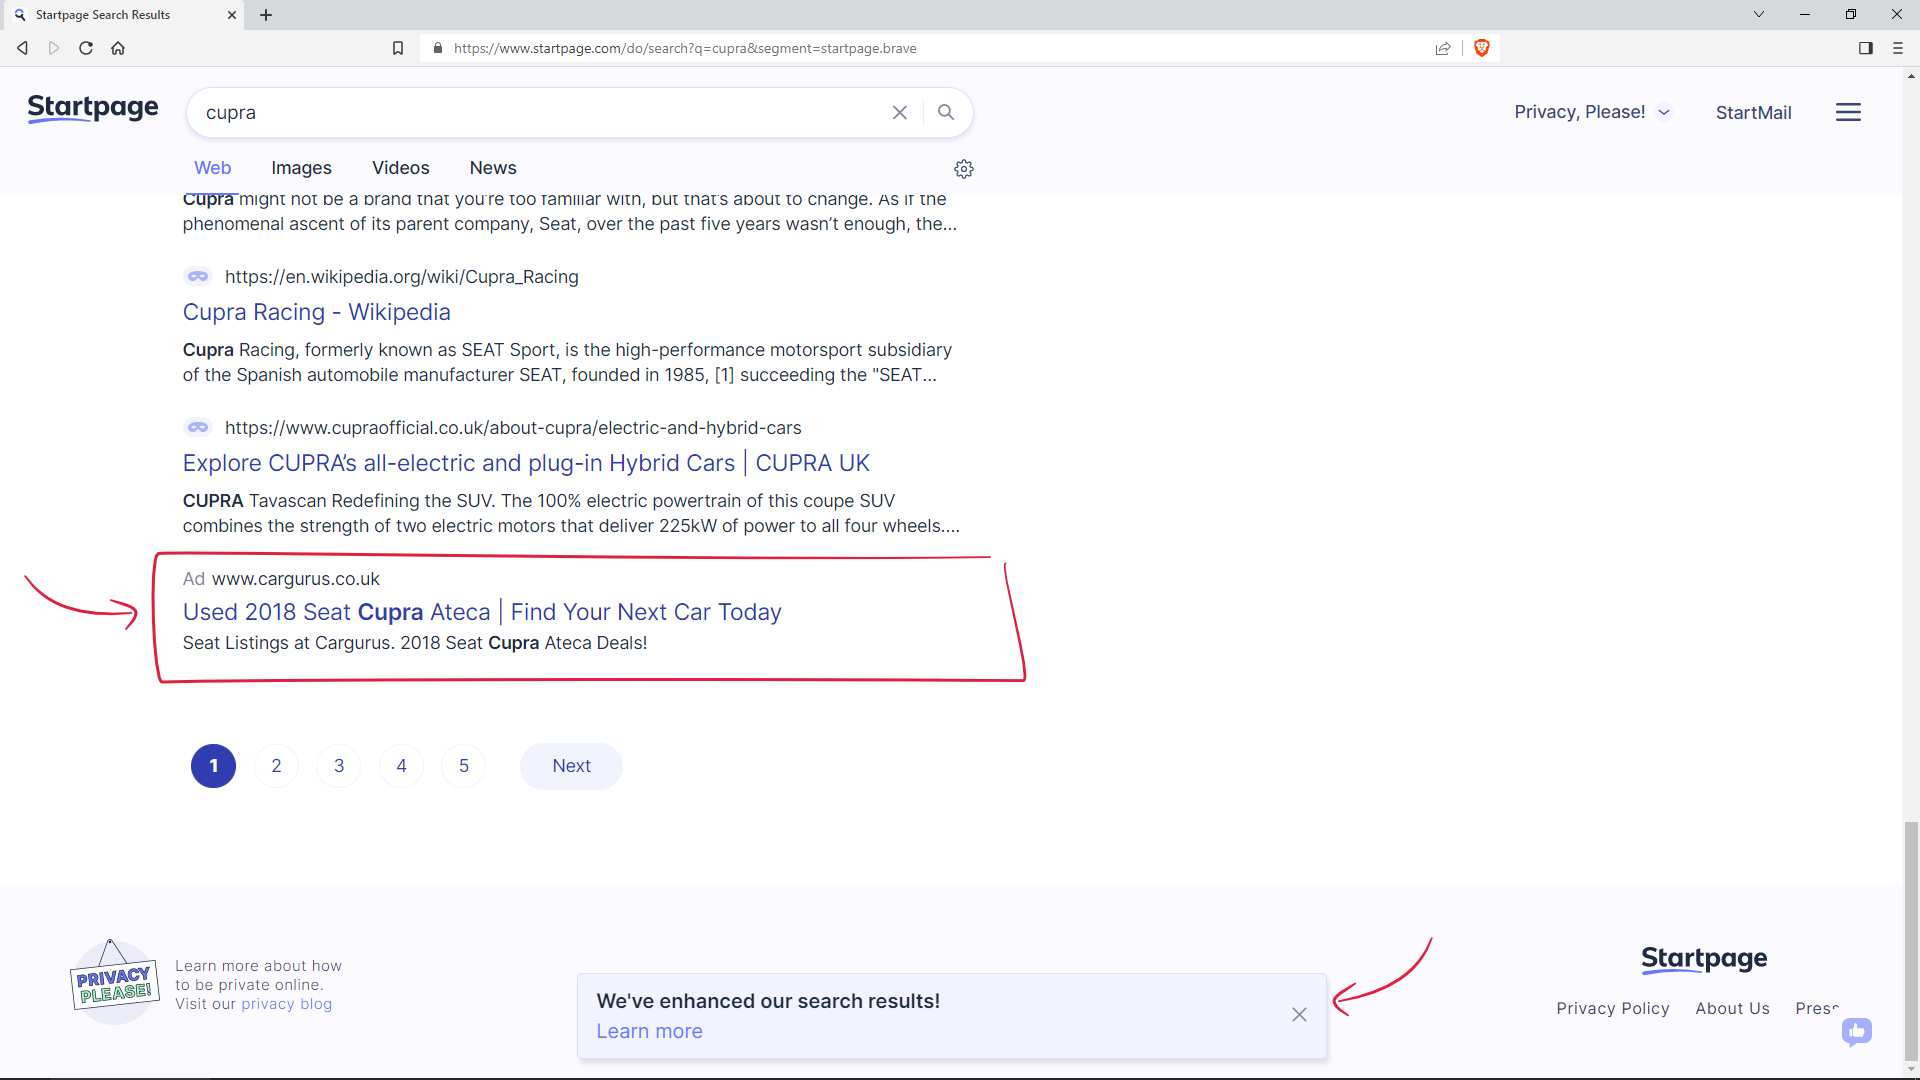
Task: Click the Brave Shields icon
Action: coord(1481,47)
